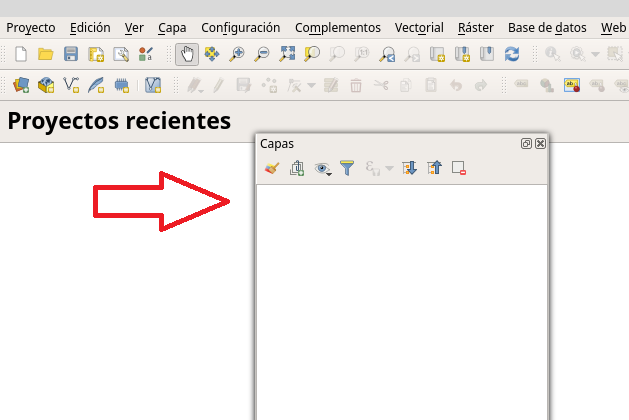Refresh the map canvas

[512, 55]
